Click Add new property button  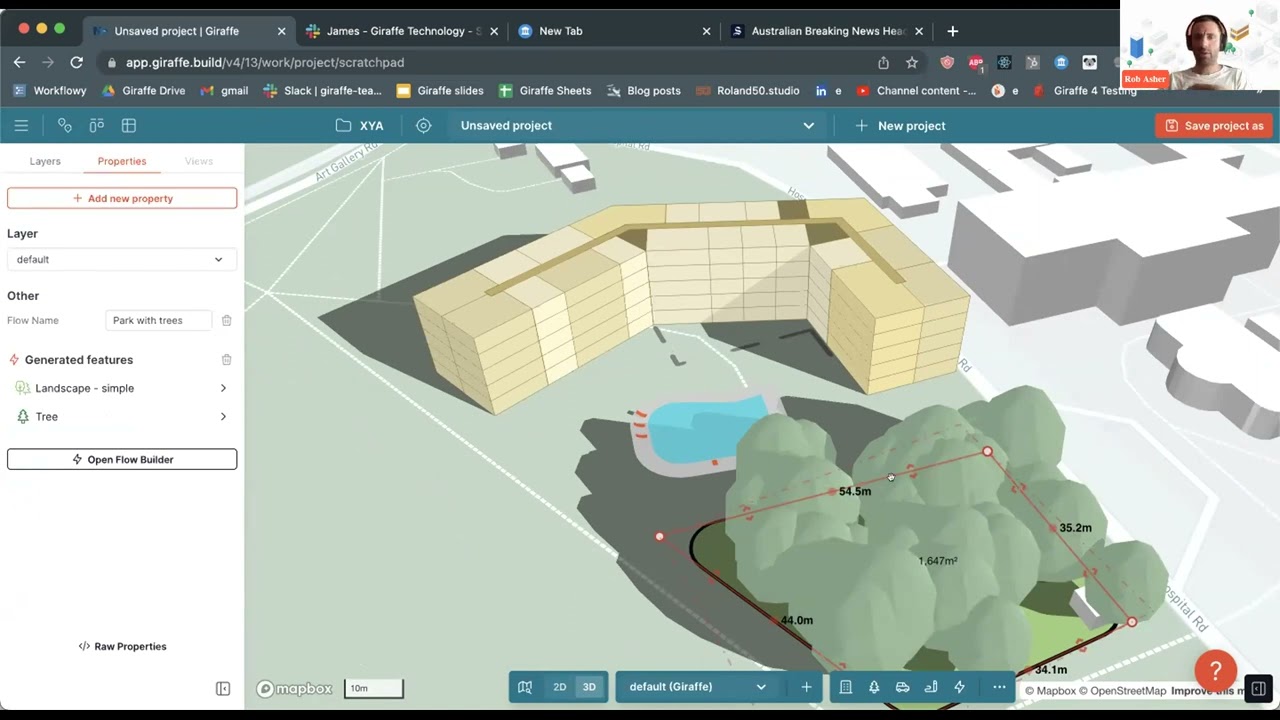pos(122,198)
